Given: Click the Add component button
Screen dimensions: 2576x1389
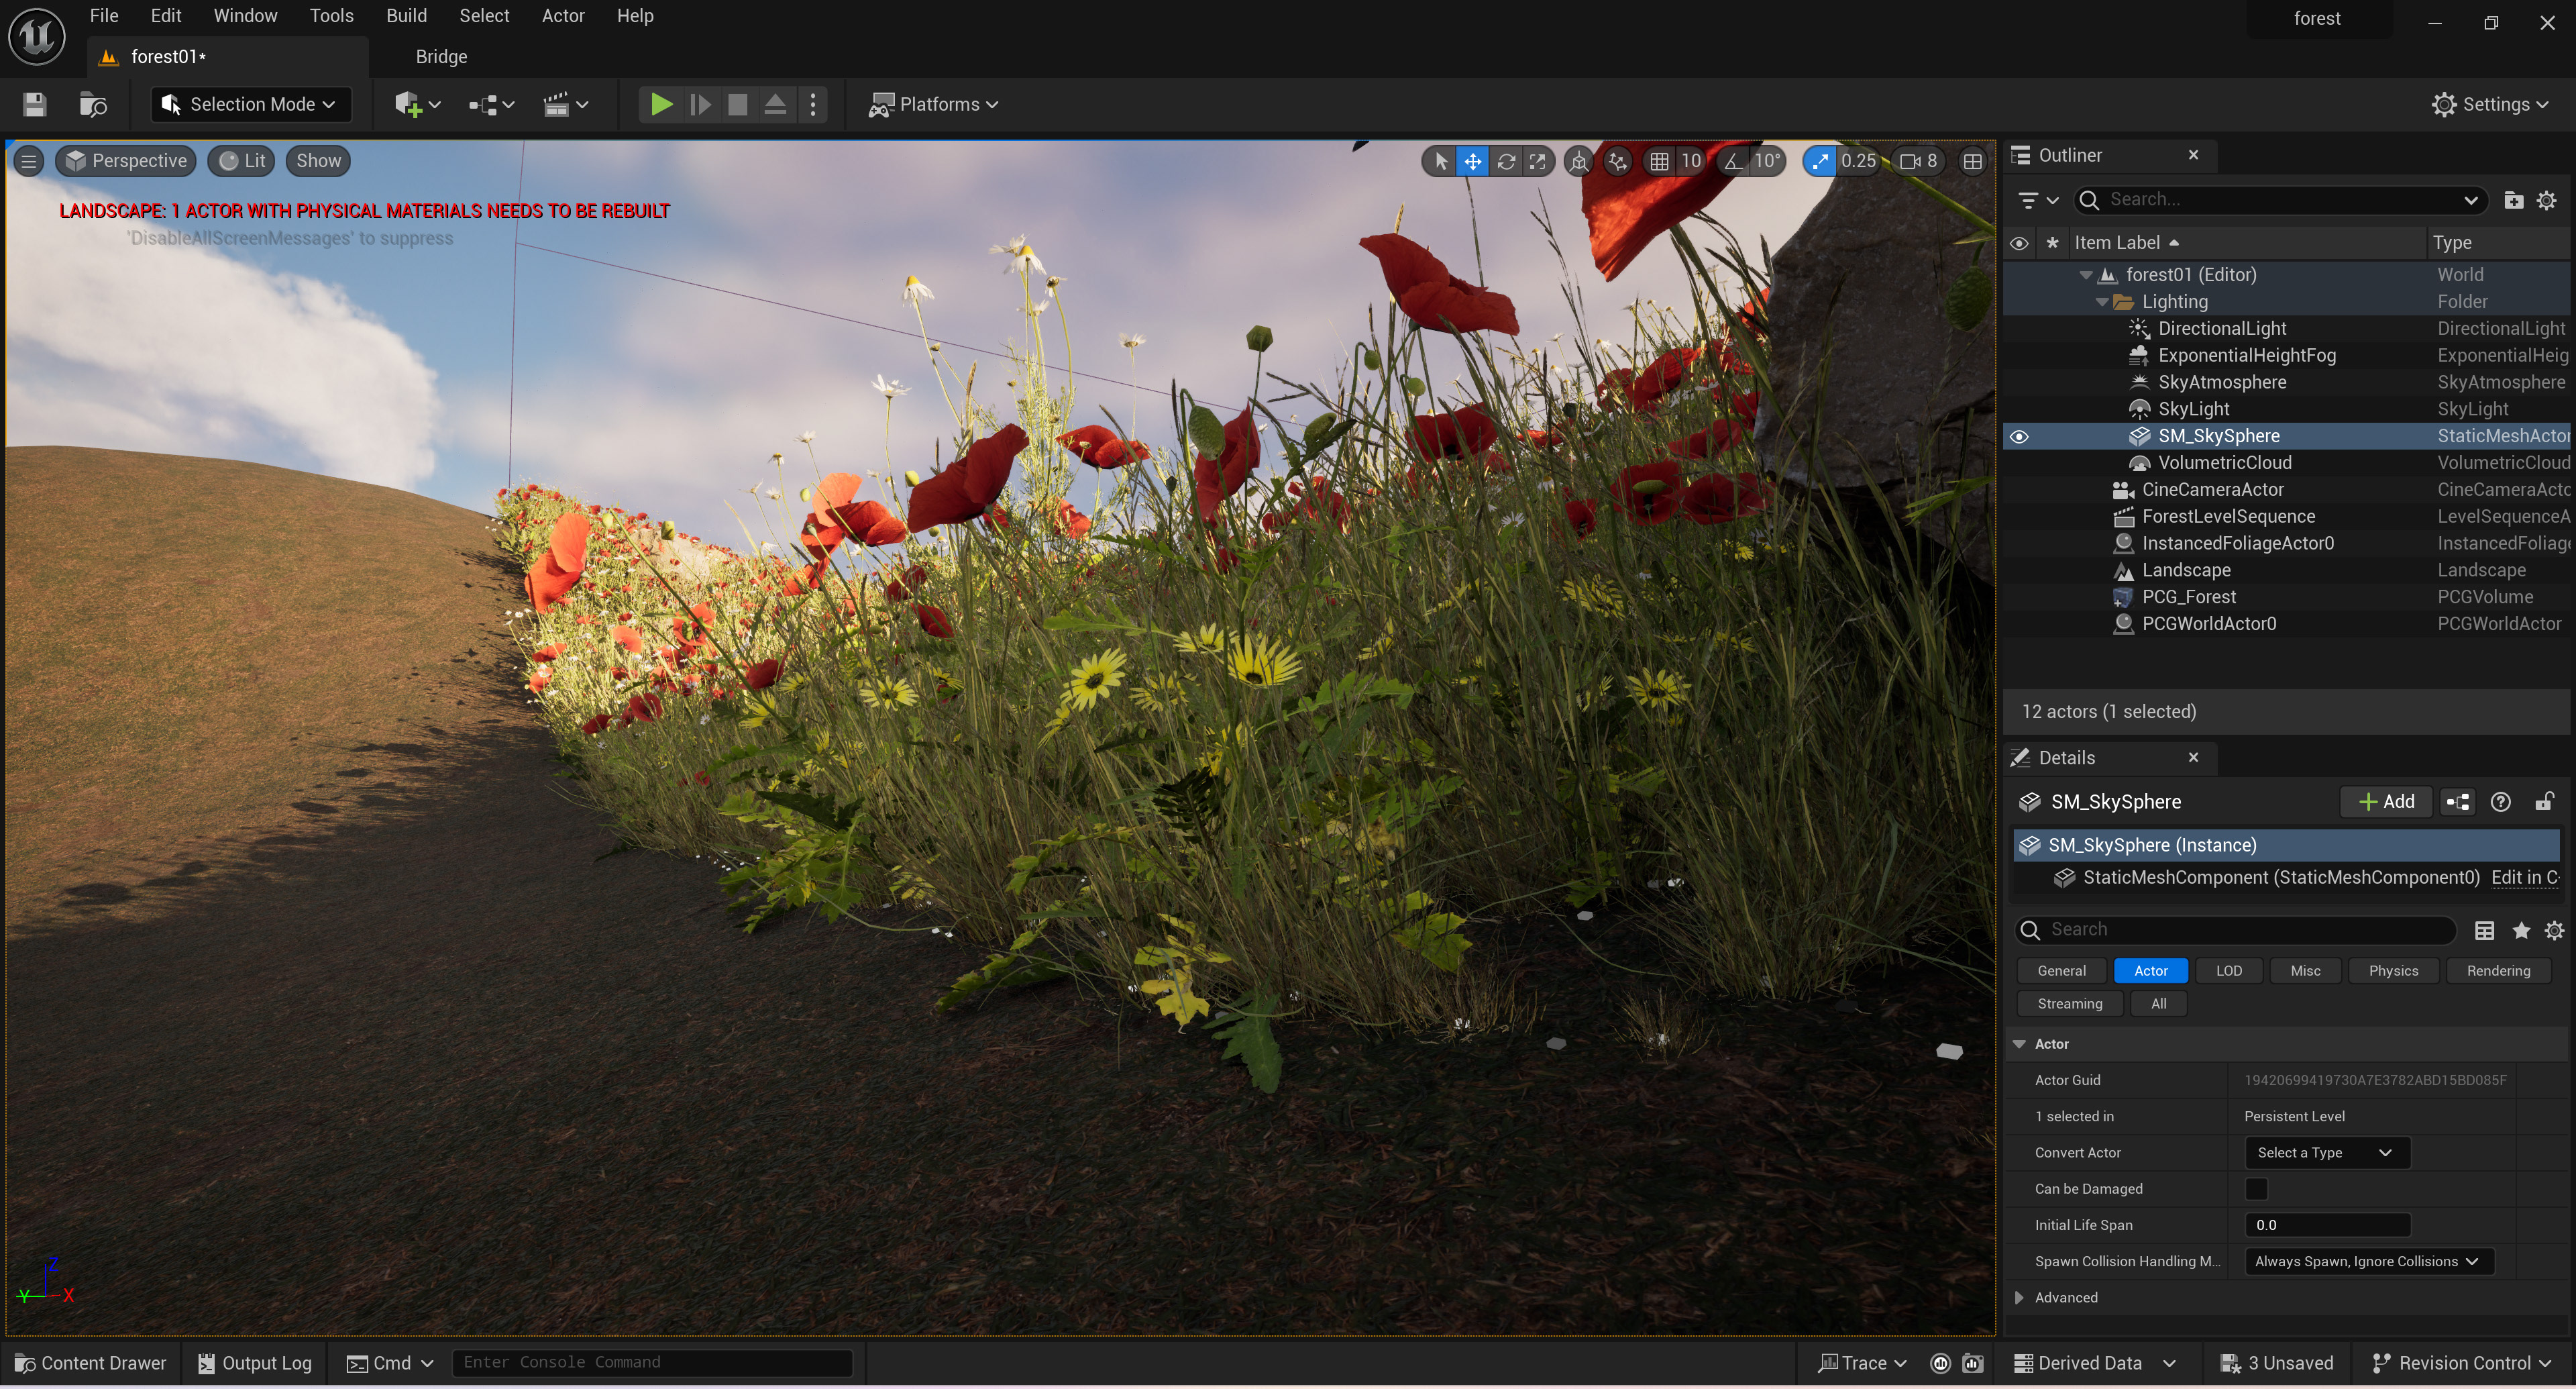Looking at the screenshot, I should (2386, 802).
